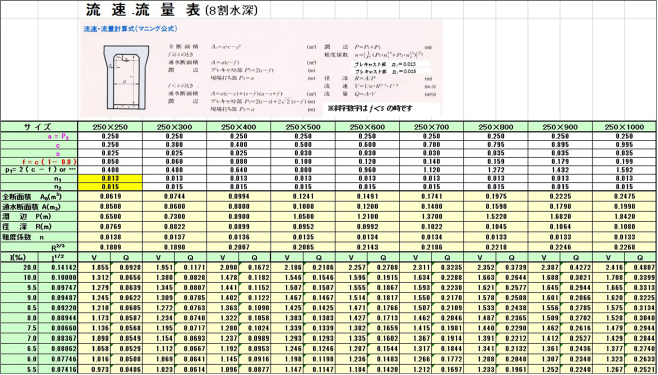Click the 20.0 slope value in I(‰) column

click(19, 267)
